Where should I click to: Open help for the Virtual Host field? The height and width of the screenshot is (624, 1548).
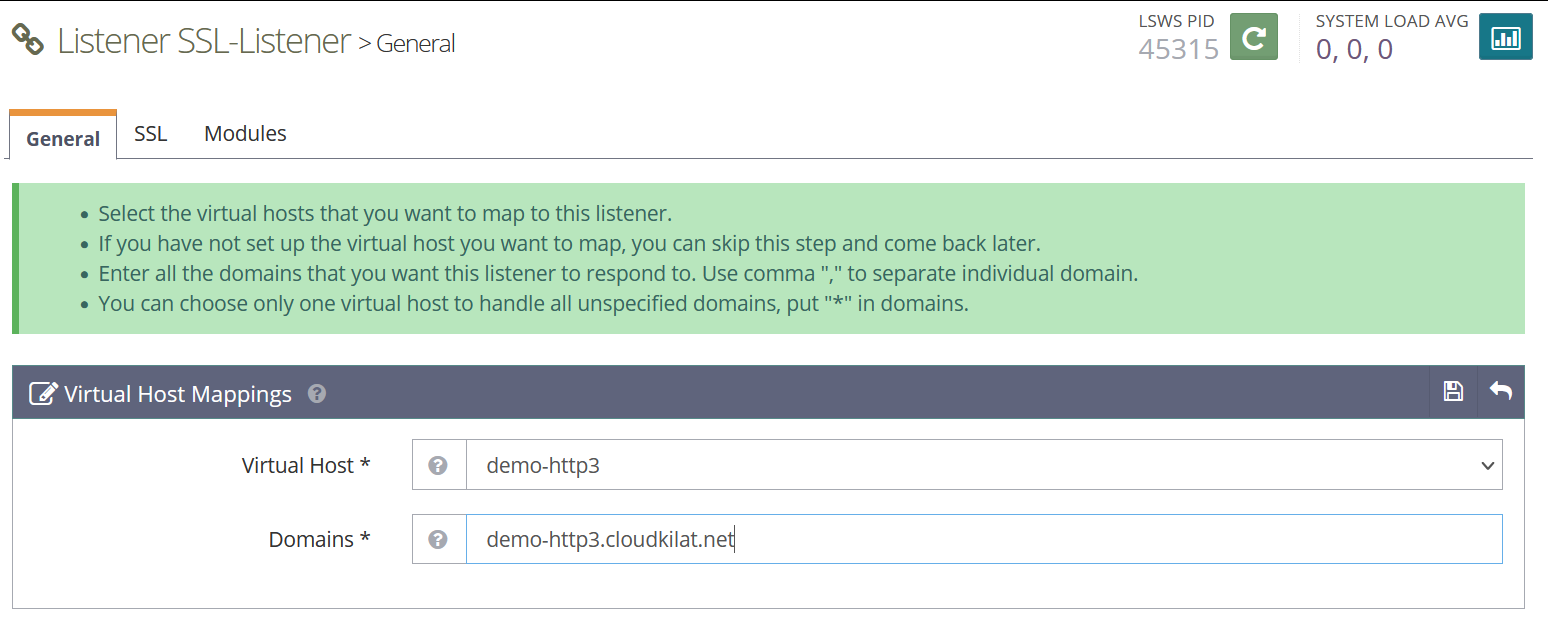(x=439, y=464)
